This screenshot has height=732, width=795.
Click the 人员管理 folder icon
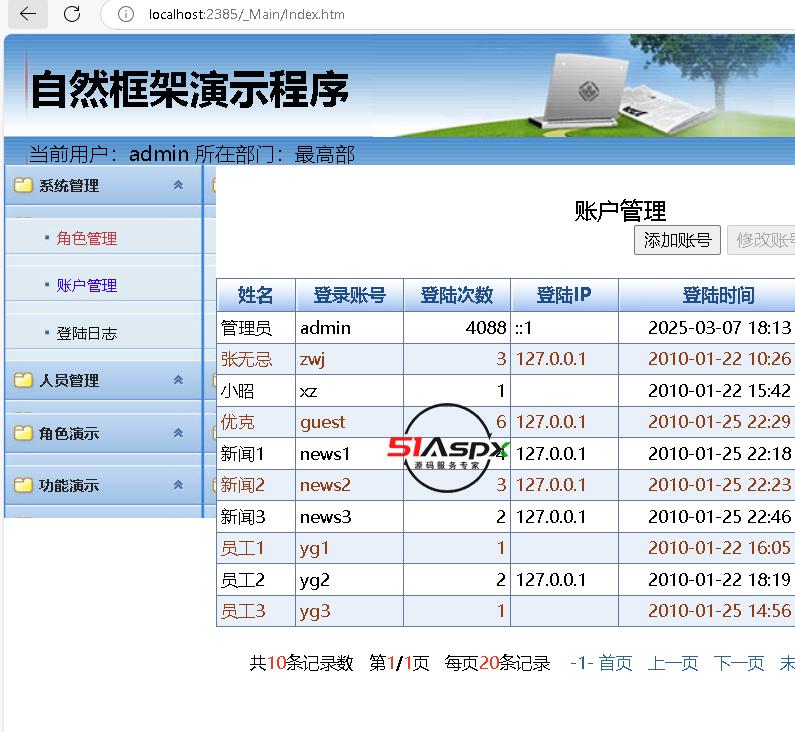23,380
